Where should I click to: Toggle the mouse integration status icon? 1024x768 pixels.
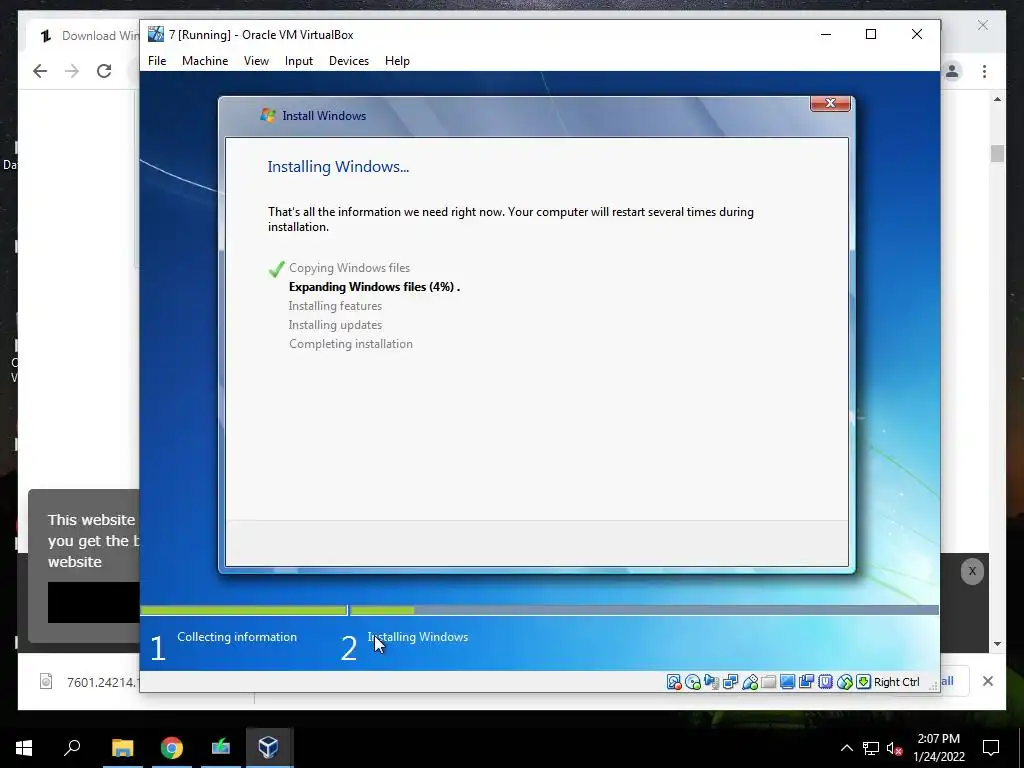844,682
